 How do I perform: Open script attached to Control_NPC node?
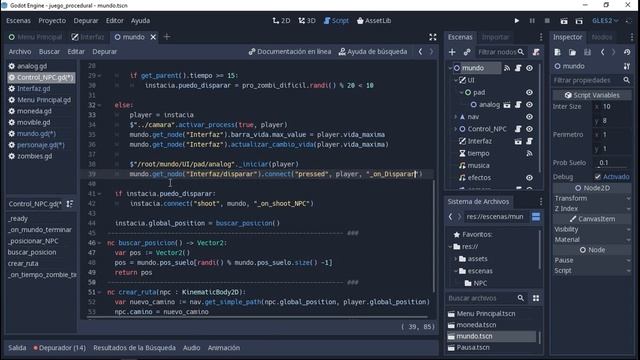[518, 129]
